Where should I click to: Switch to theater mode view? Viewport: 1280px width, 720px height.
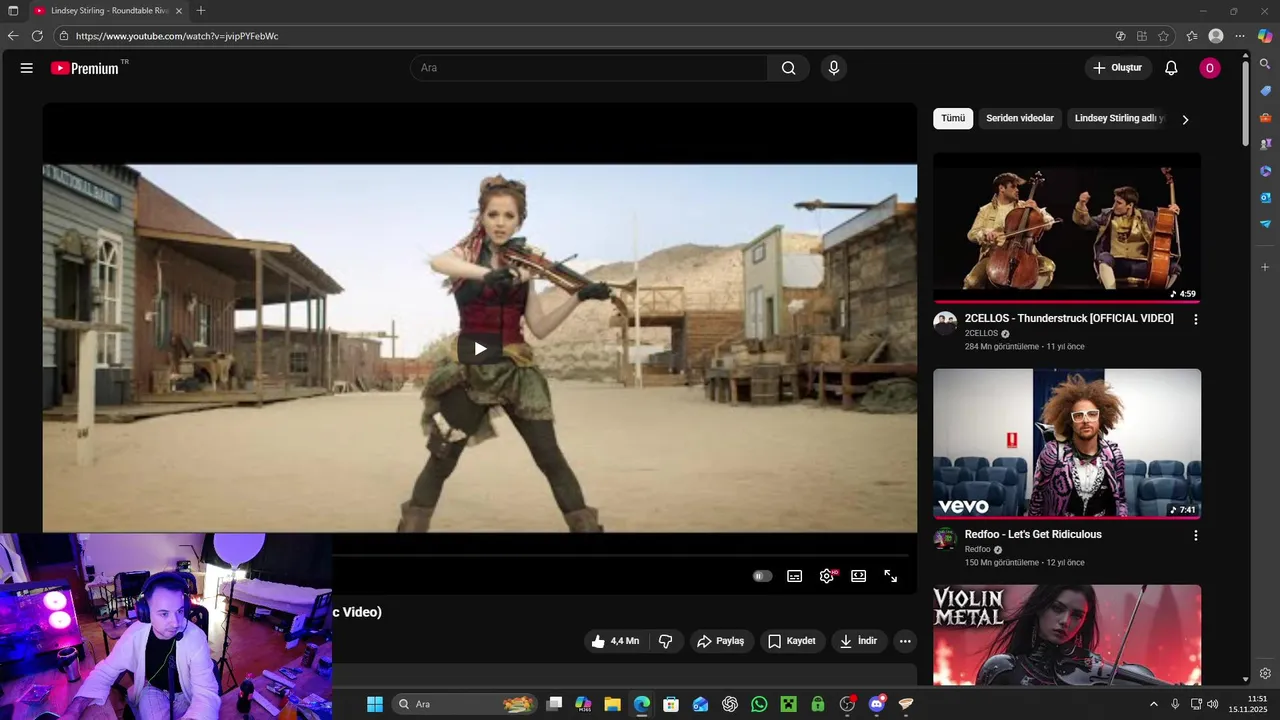pyautogui.click(x=859, y=576)
